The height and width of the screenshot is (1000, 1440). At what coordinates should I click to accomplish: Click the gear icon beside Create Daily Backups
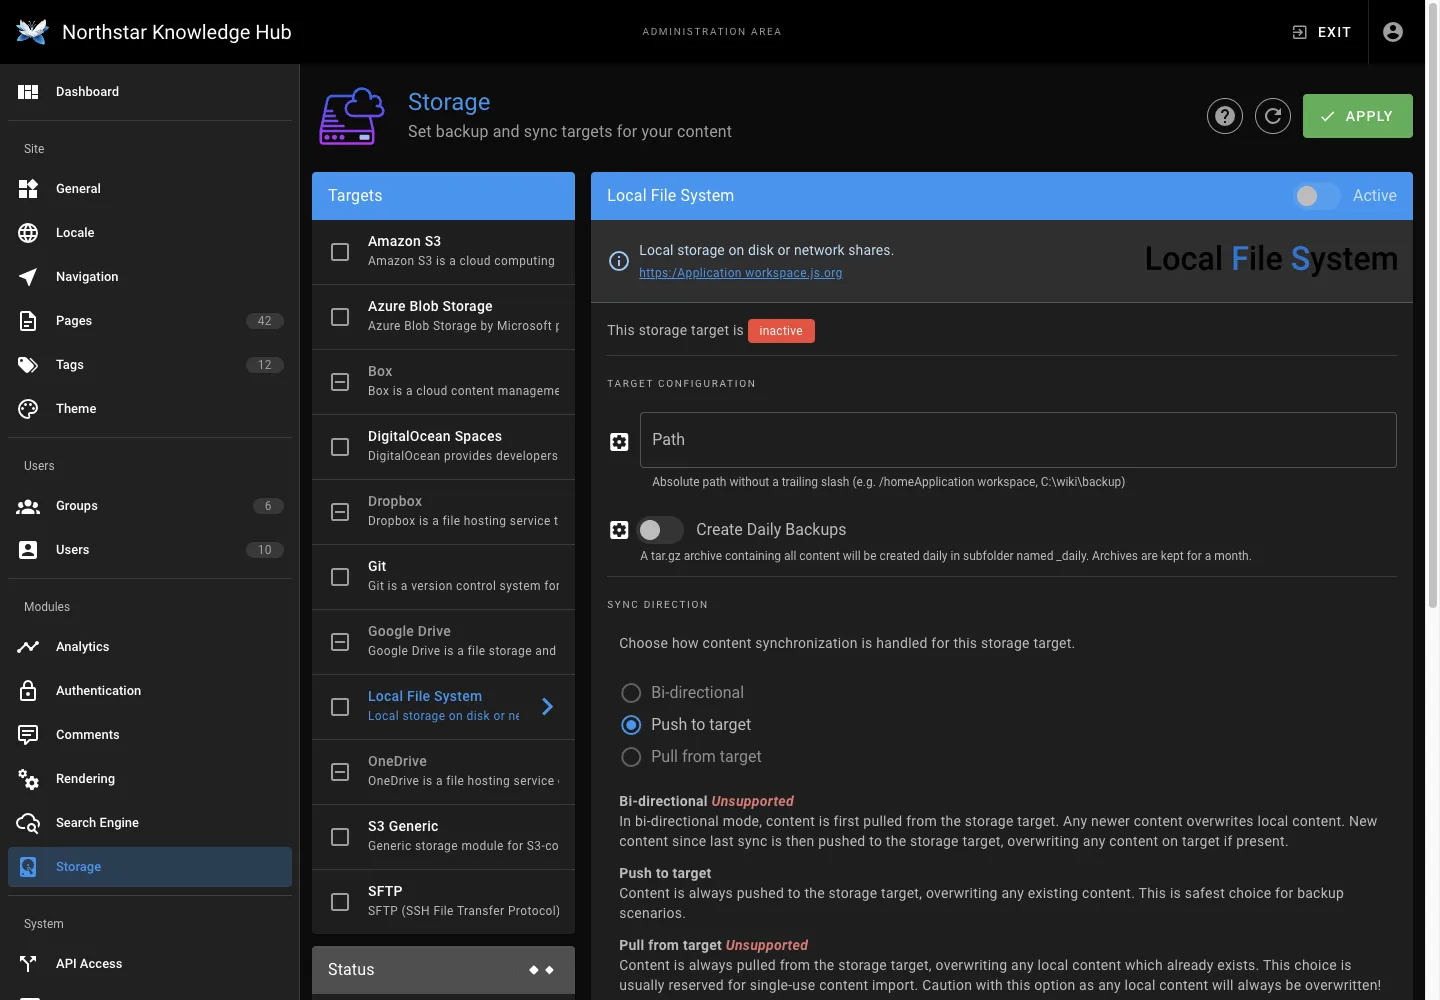(619, 530)
